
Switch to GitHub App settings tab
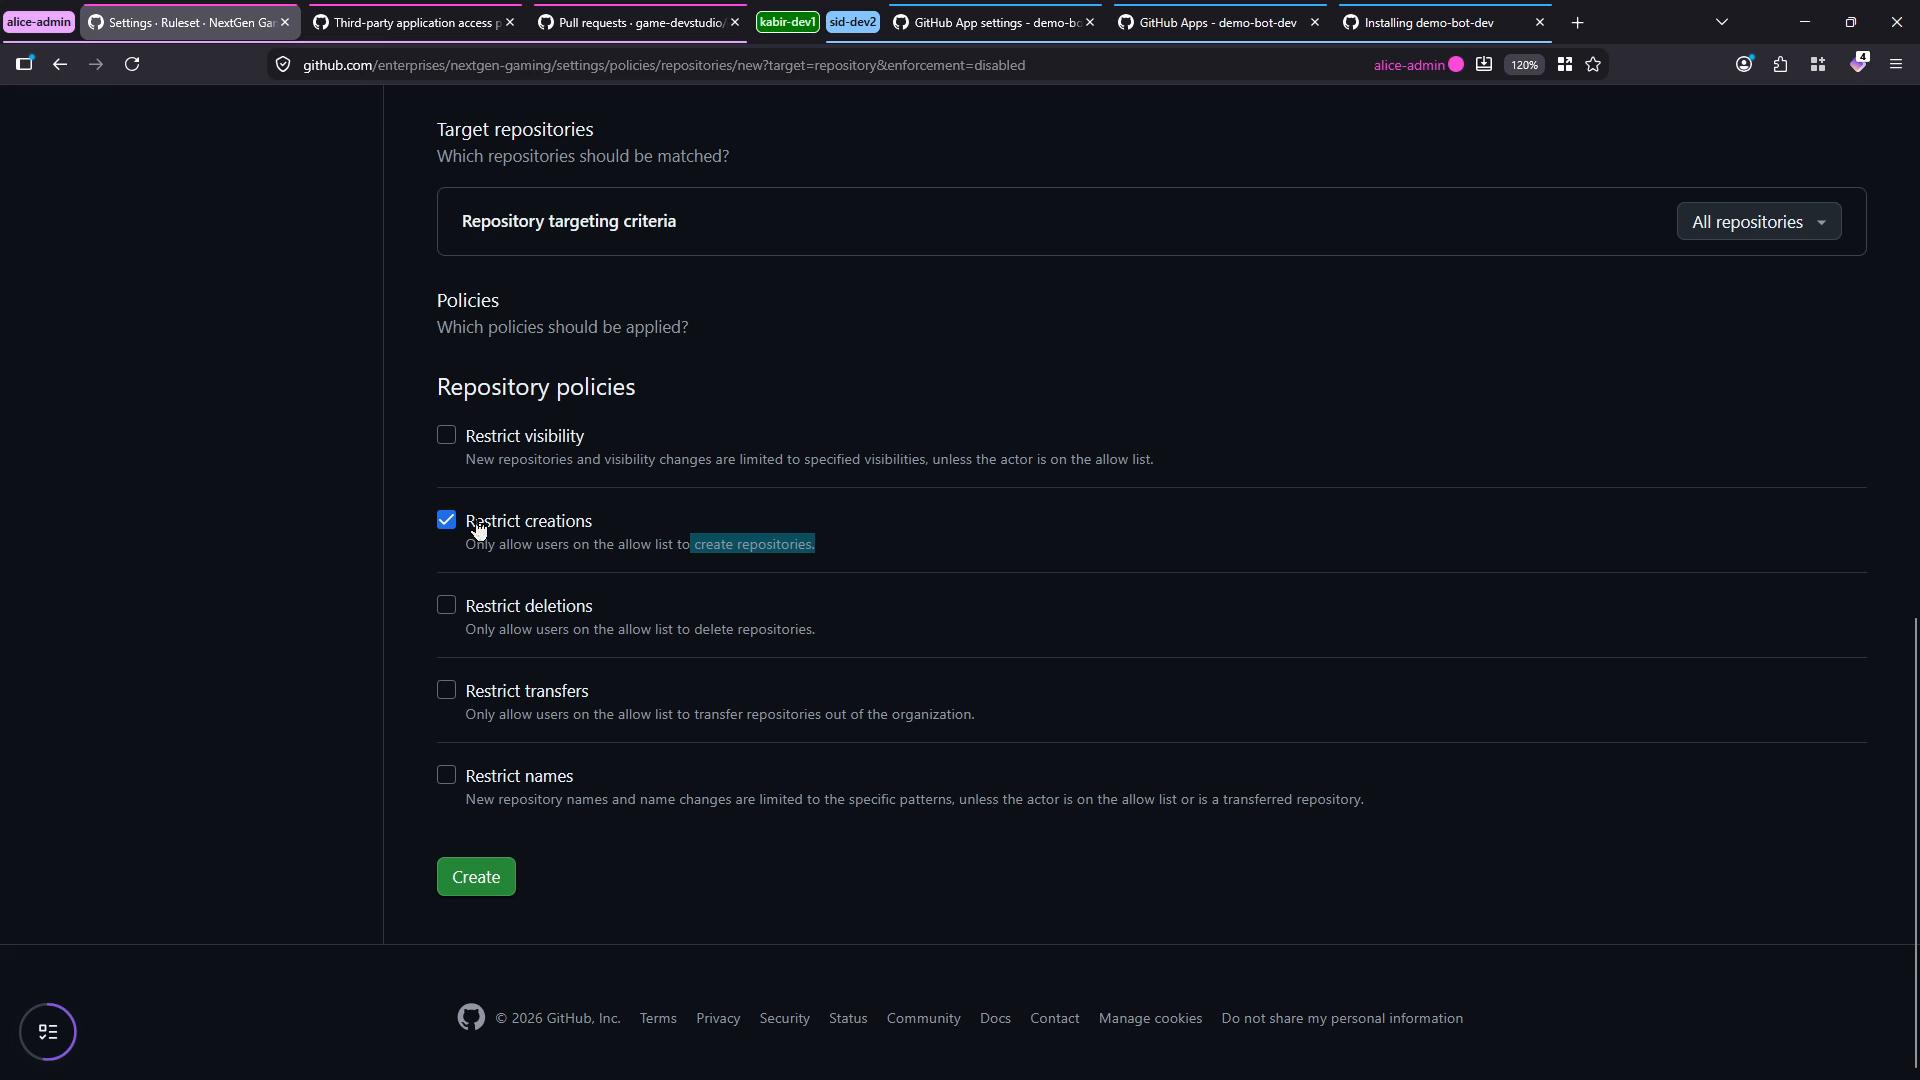tap(994, 22)
